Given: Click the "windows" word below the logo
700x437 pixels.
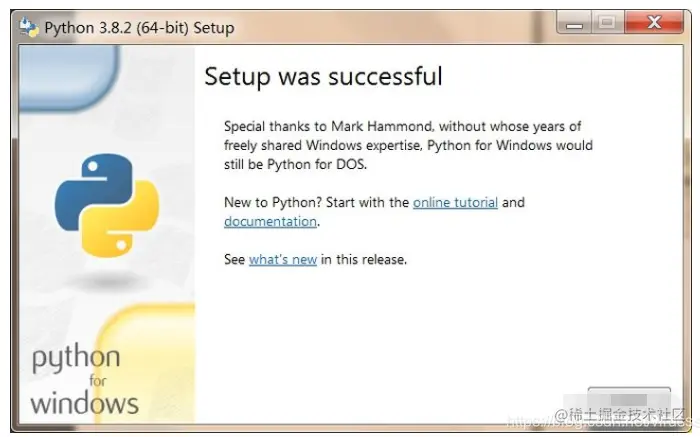Looking at the screenshot, I should click(x=84, y=403).
